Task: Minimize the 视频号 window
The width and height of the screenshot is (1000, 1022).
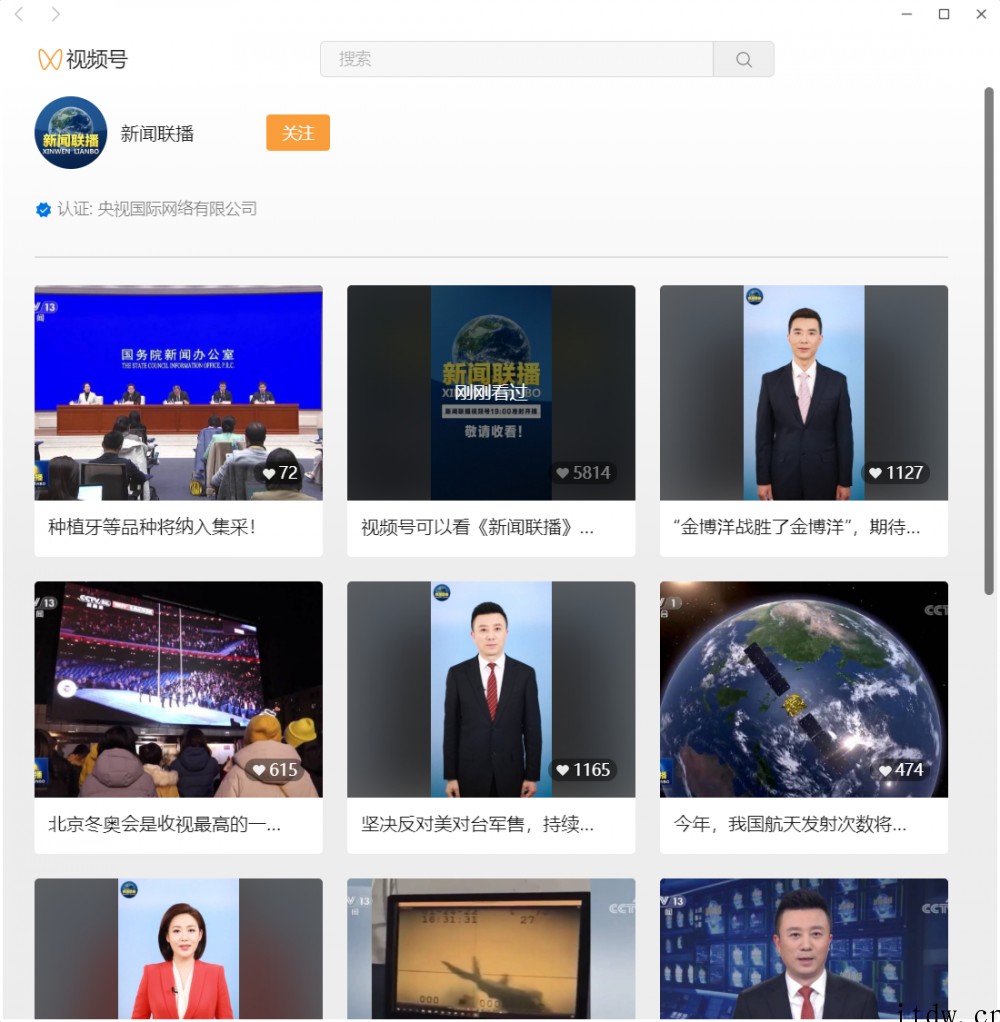Action: (907, 14)
